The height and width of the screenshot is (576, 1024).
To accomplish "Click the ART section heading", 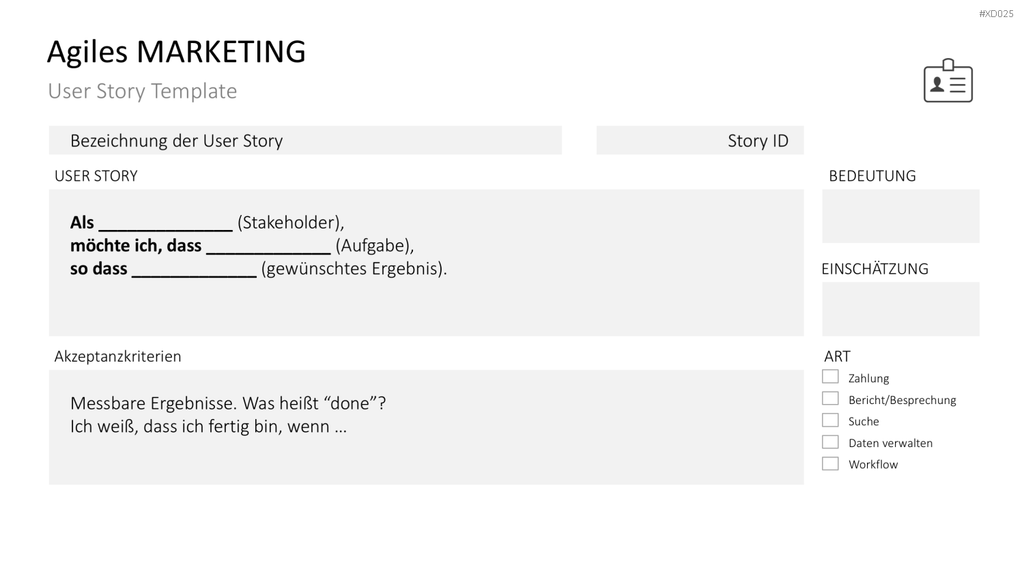I will 837,356.
